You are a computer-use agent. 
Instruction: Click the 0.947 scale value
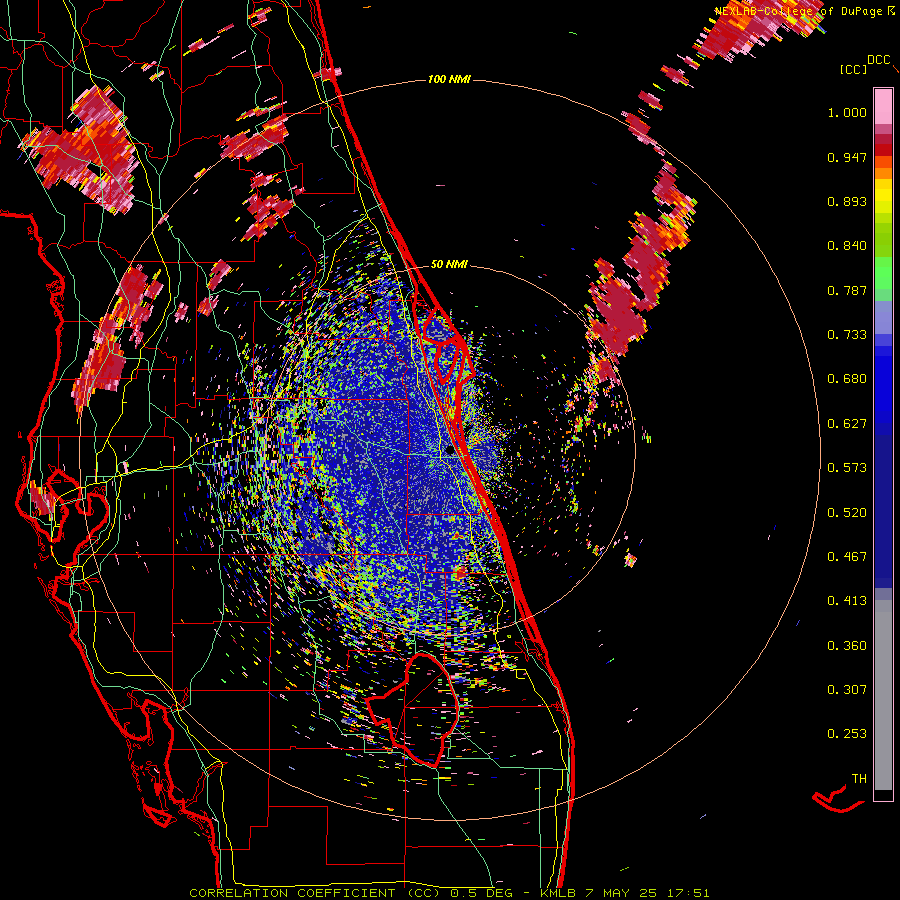click(x=847, y=157)
